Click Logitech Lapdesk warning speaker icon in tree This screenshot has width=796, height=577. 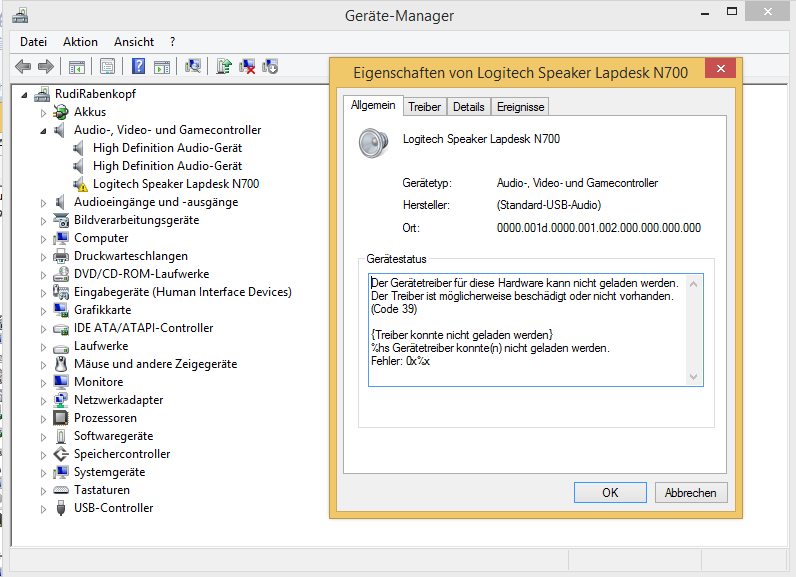tap(80, 184)
